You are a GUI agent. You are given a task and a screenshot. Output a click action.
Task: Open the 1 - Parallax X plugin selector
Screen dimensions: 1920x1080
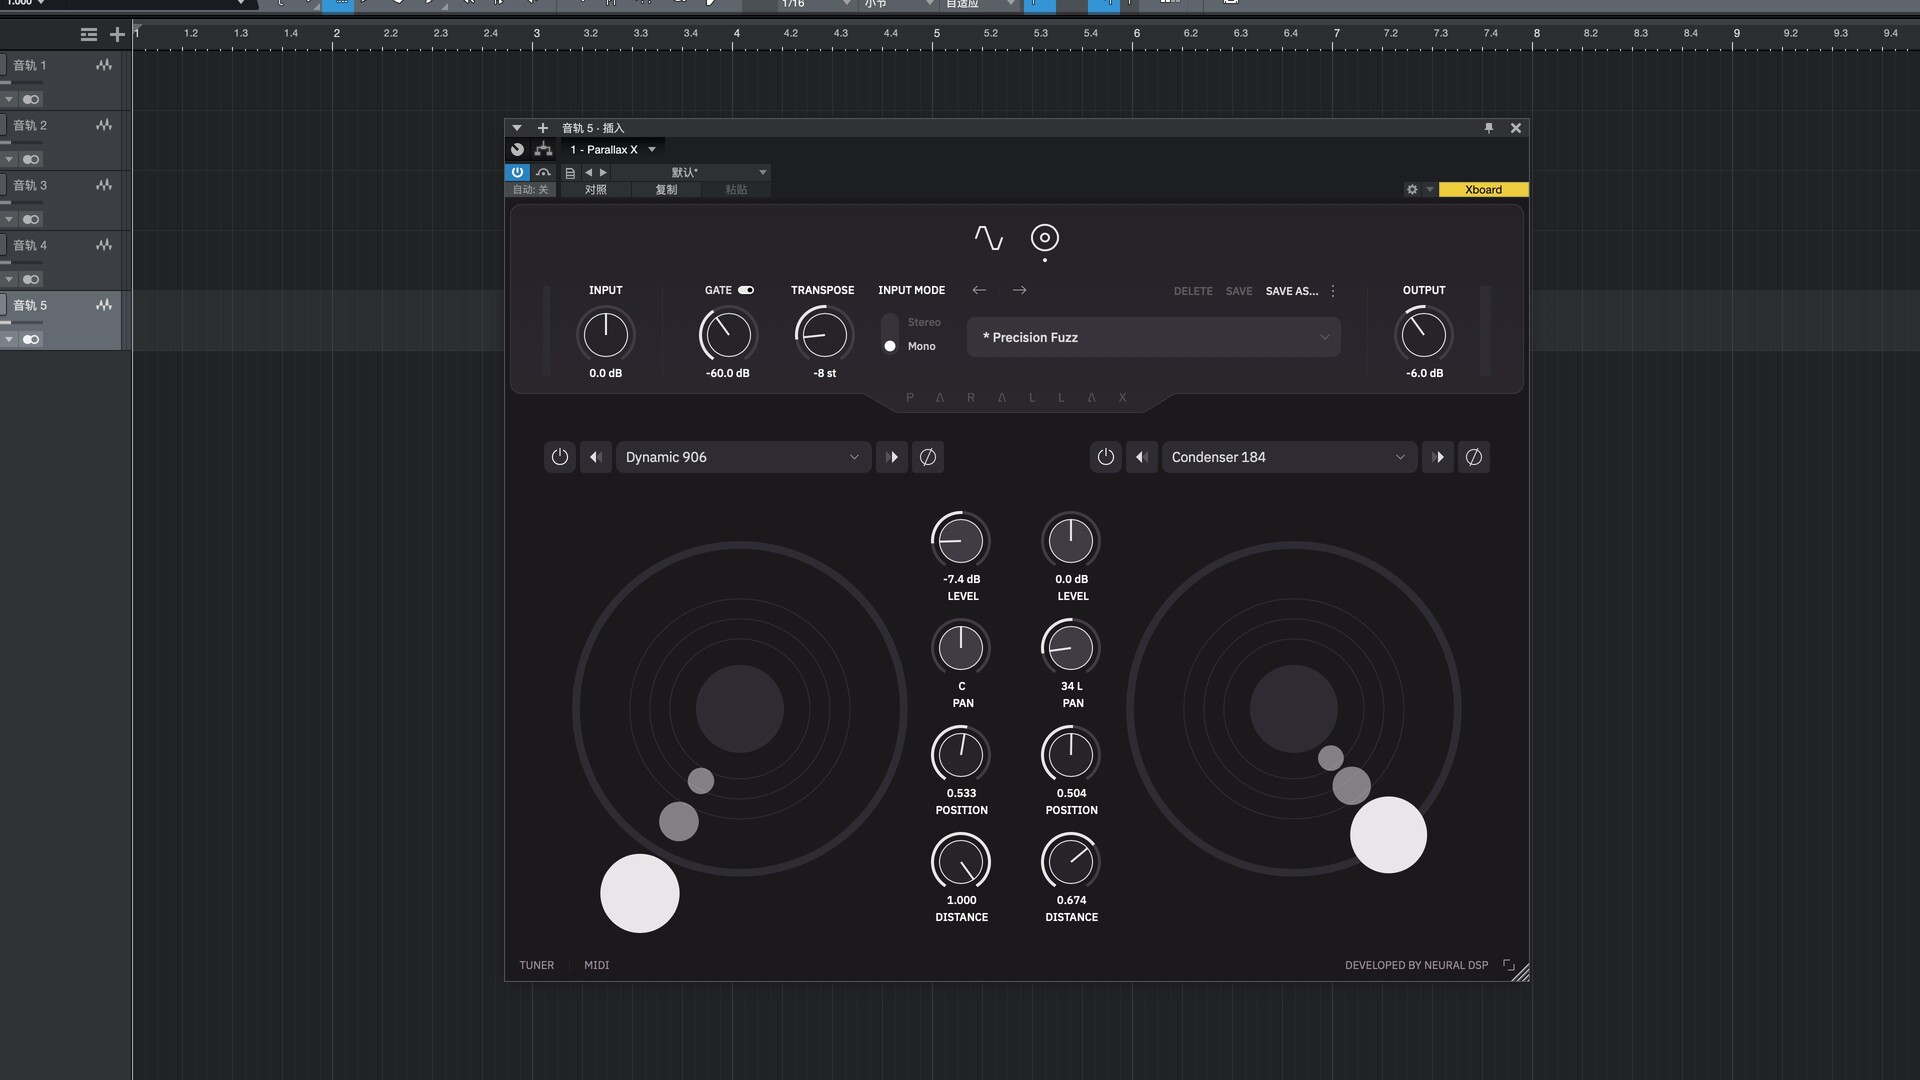tap(612, 149)
